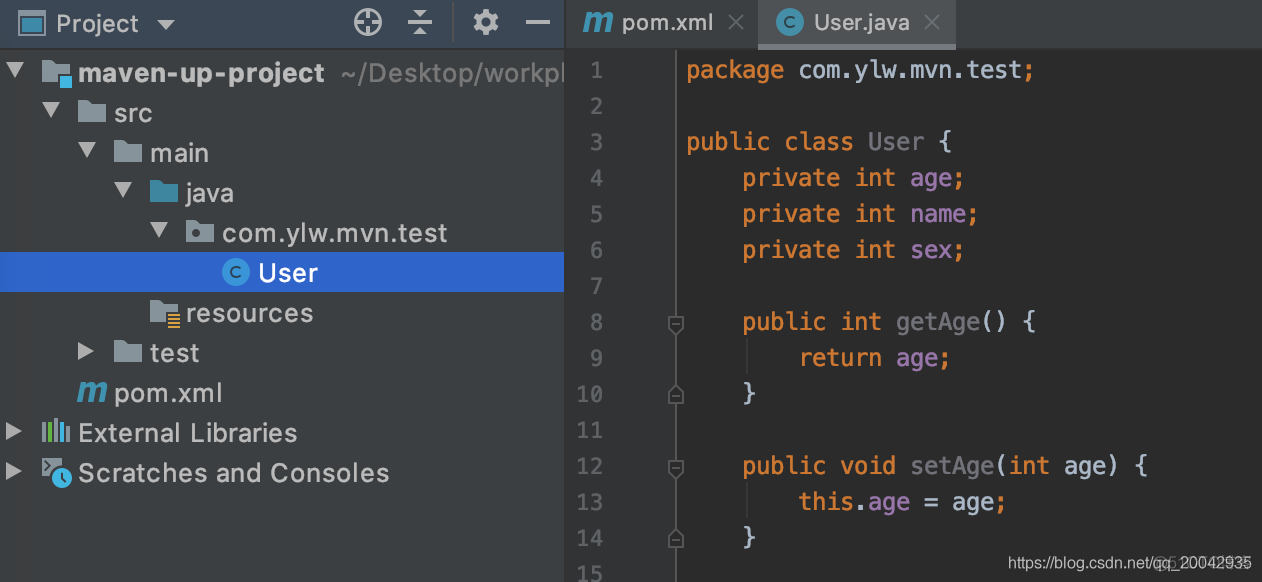Click the locate/select opened file target icon
1262x582 pixels.
coord(368,22)
